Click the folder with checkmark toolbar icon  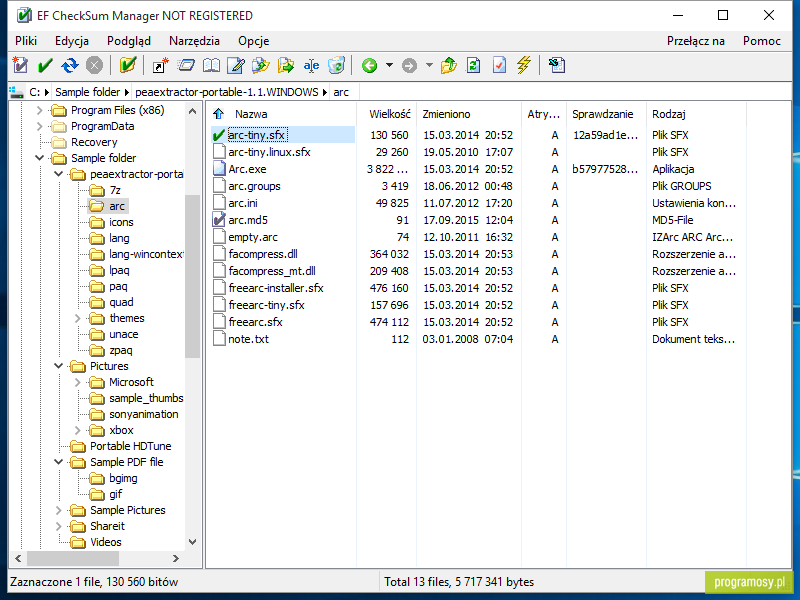[x=128, y=65]
